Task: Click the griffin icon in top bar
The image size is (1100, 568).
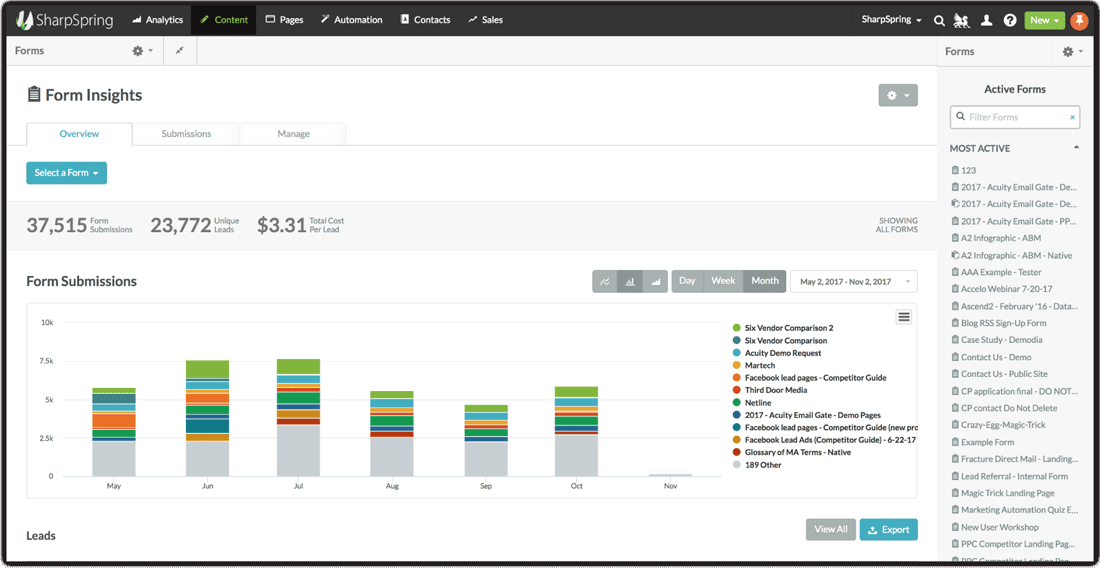Action: tap(962, 20)
